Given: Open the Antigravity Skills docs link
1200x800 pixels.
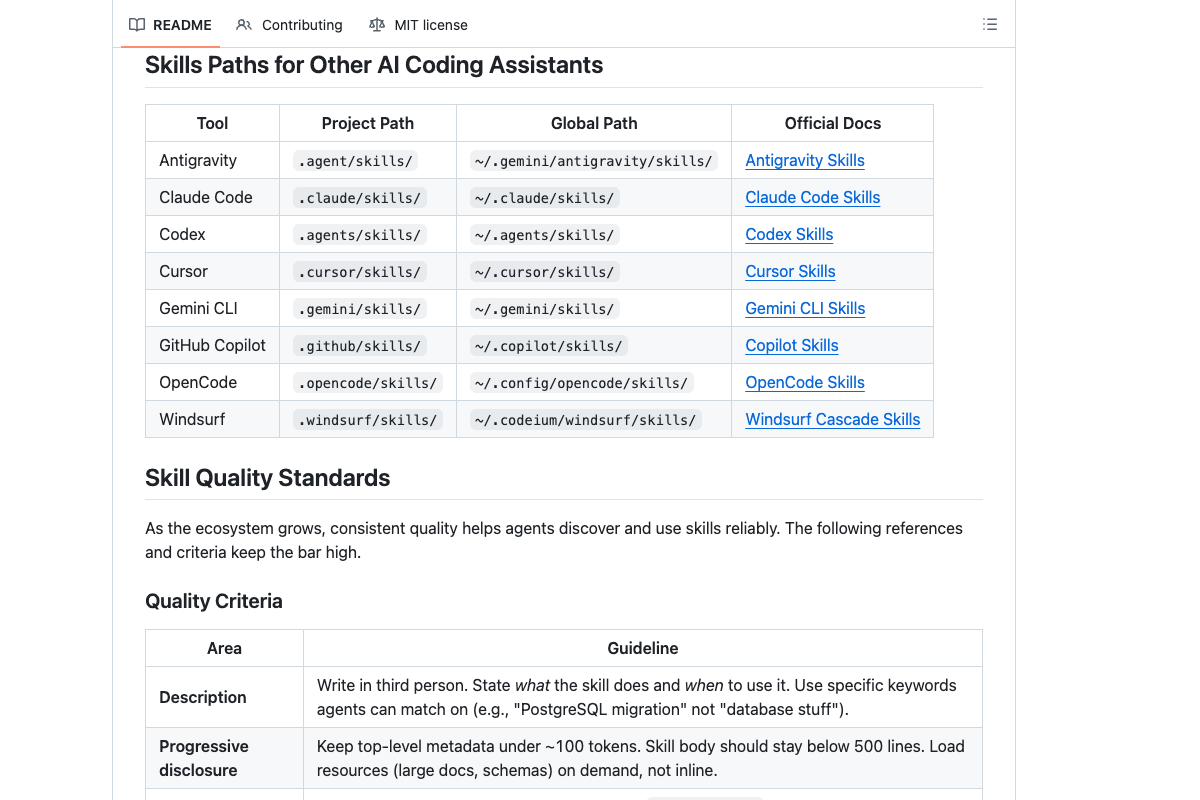Looking at the screenshot, I should click(x=805, y=160).
